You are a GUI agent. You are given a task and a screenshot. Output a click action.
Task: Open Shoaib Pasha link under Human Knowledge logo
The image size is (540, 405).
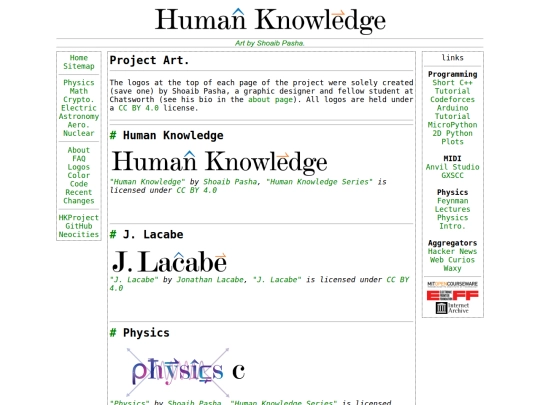[x=230, y=182]
